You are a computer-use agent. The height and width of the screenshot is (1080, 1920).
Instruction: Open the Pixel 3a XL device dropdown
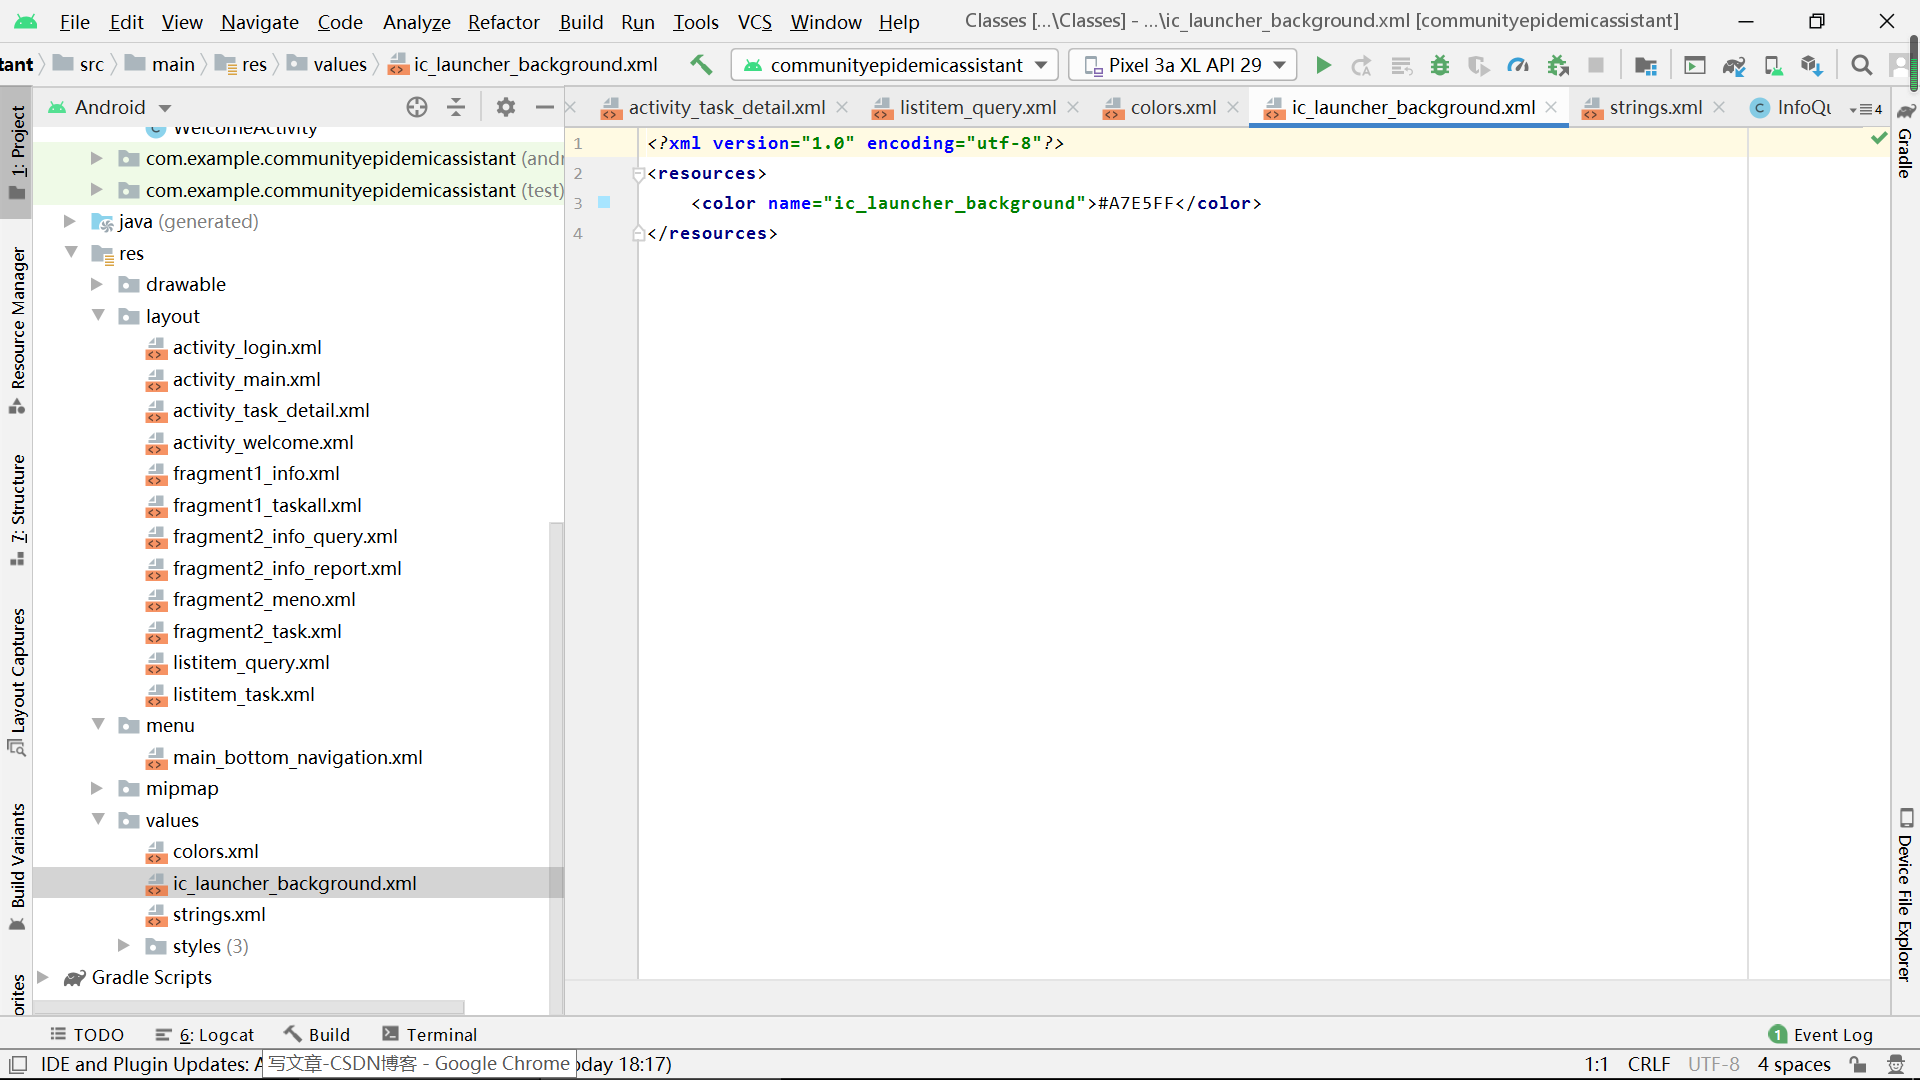tap(1184, 65)
